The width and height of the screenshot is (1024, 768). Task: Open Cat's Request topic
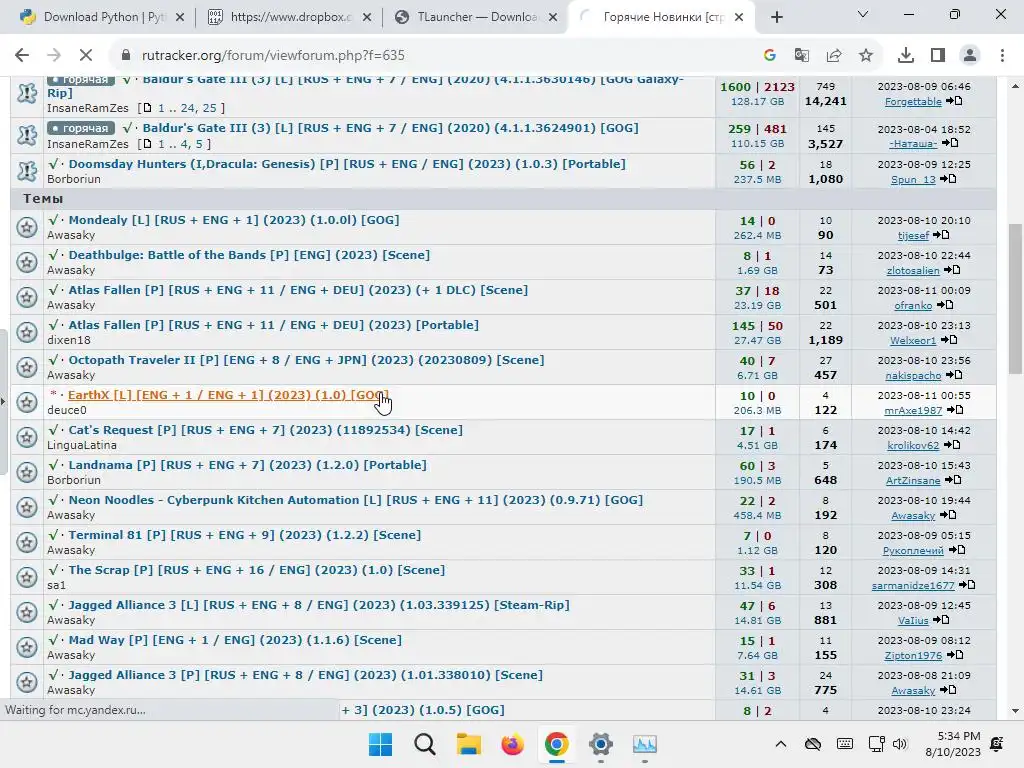(x=265, y=430)
